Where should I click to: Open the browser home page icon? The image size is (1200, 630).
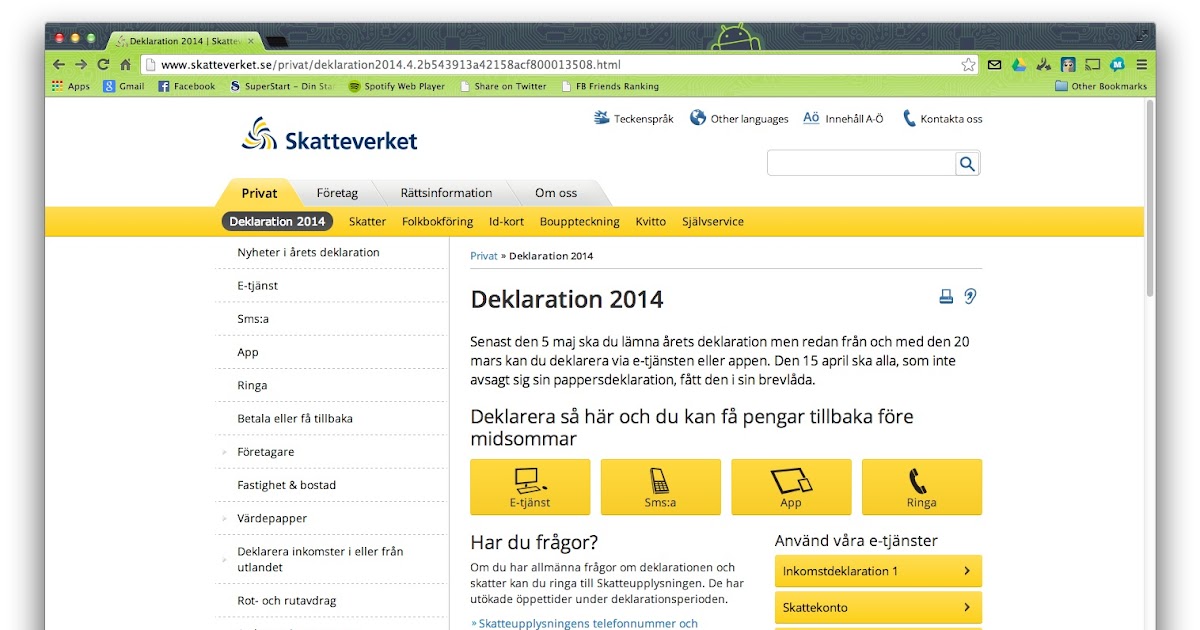(126, 64)
